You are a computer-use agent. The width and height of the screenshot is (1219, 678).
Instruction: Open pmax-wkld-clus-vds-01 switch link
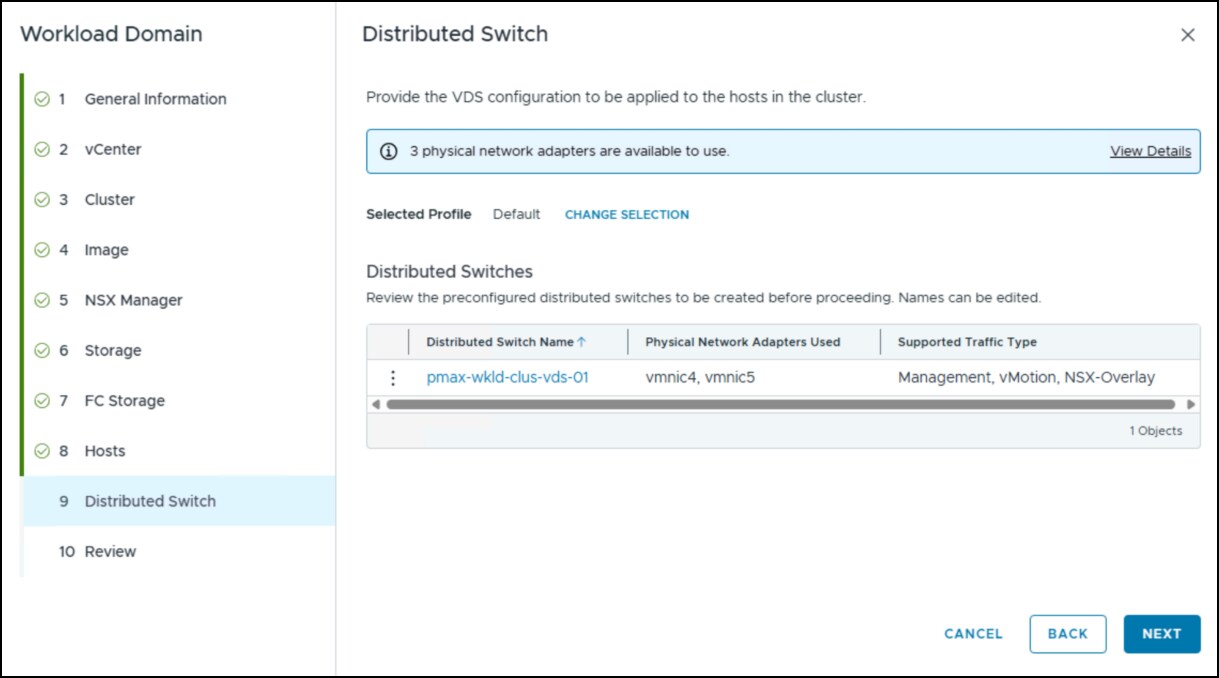pyautogui.click(x=508, y=378)
